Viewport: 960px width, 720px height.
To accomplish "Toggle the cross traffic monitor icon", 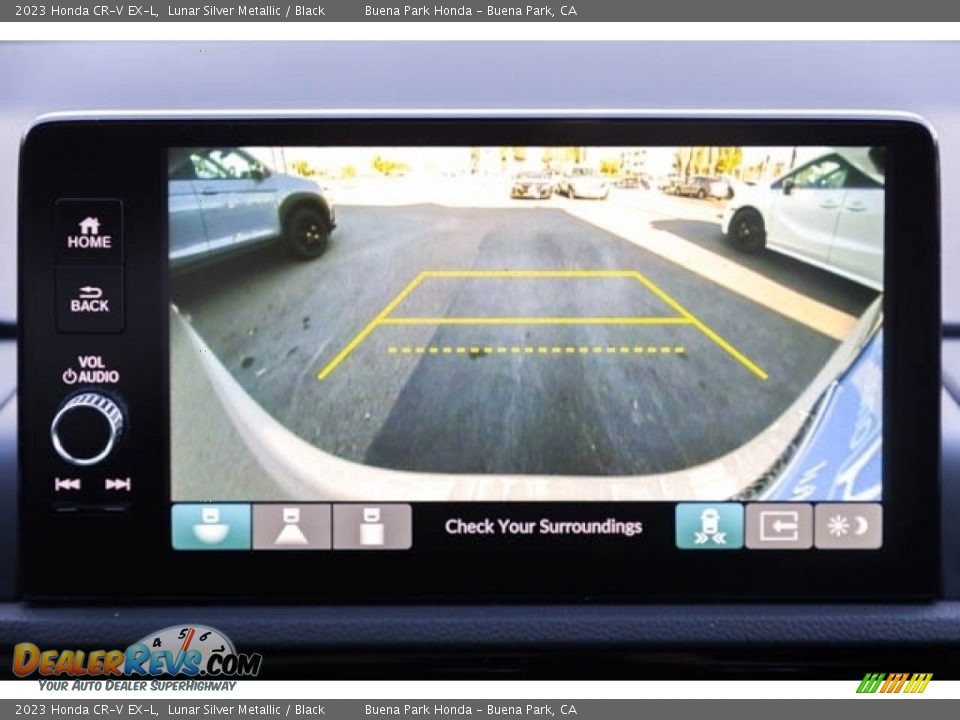I will pyautogui.click(x=709, y=526).
